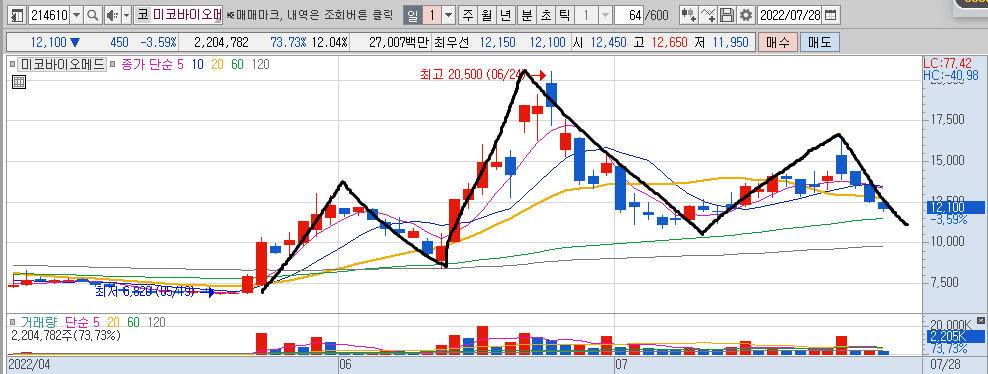Expand the stock code 214610 dropdown
This screenshot has height=374, width=988.
(x=76, y=15)
